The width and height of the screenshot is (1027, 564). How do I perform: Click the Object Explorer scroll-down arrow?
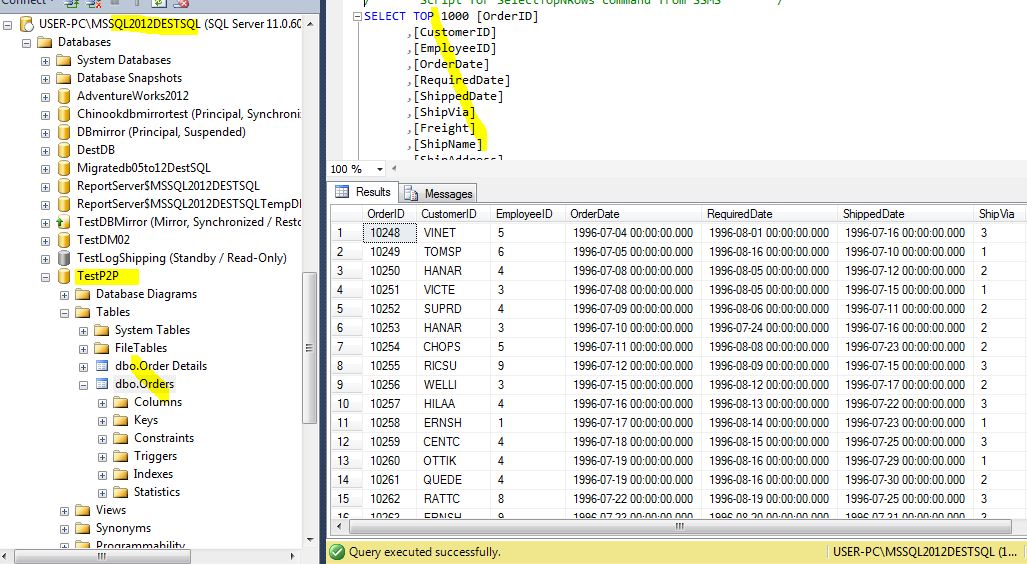310,540
